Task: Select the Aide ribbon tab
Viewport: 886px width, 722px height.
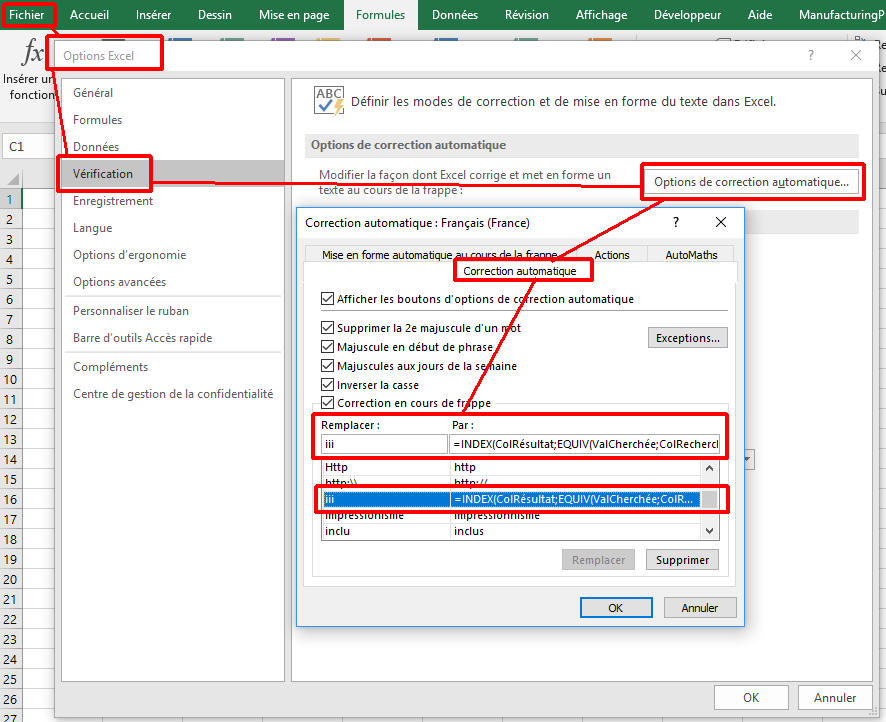Action: (x=760, y=15)
